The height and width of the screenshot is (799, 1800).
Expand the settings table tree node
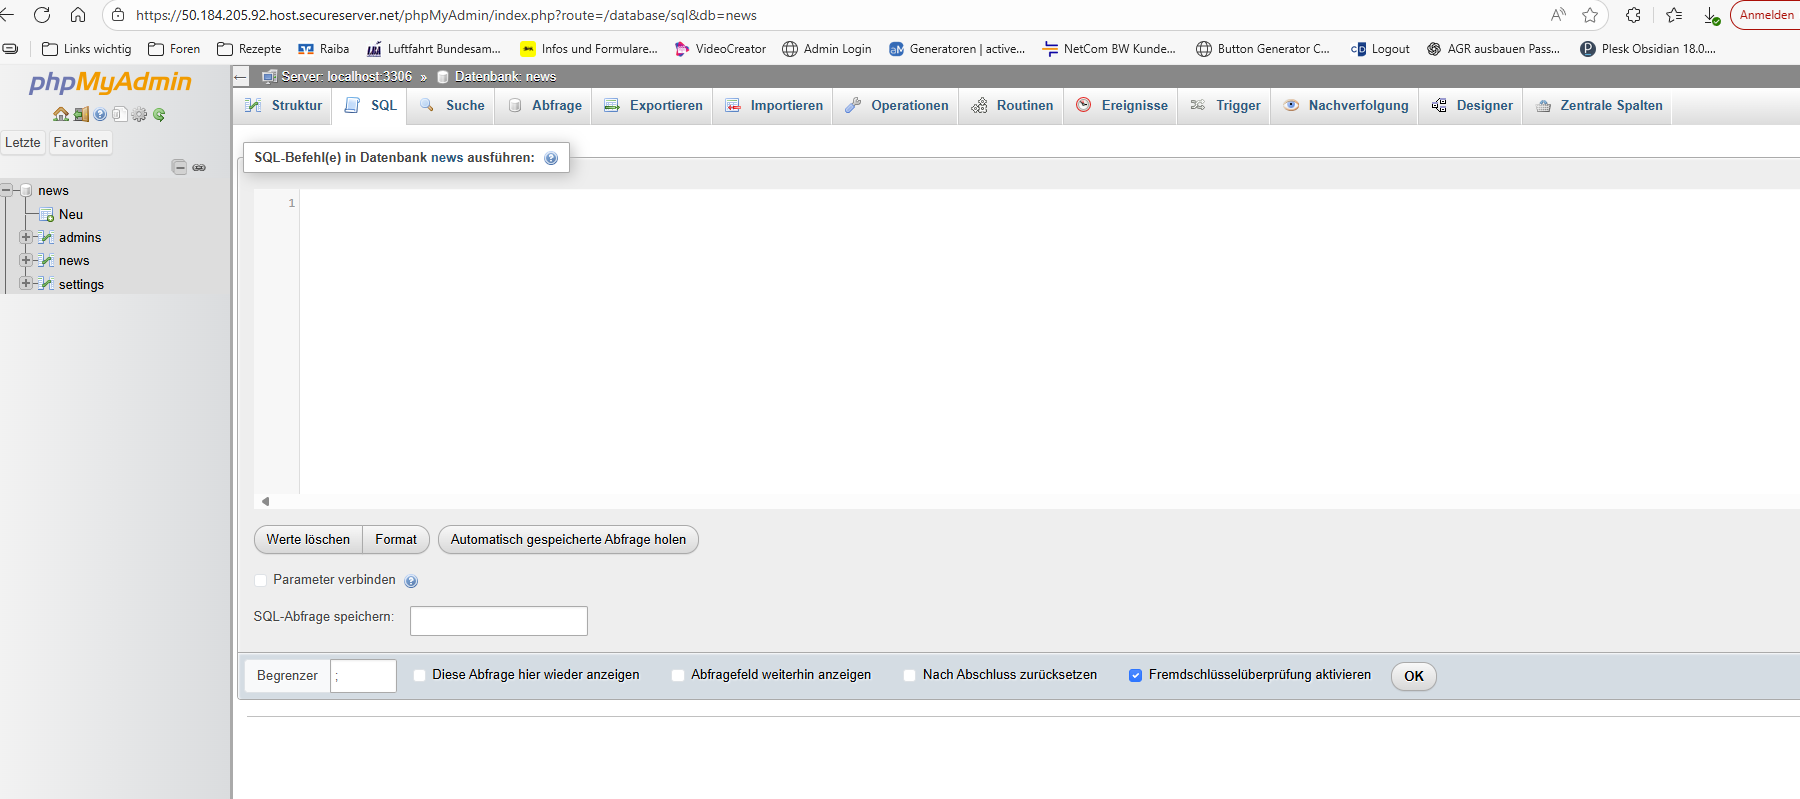pyautogui.click(x=25, y=284)
